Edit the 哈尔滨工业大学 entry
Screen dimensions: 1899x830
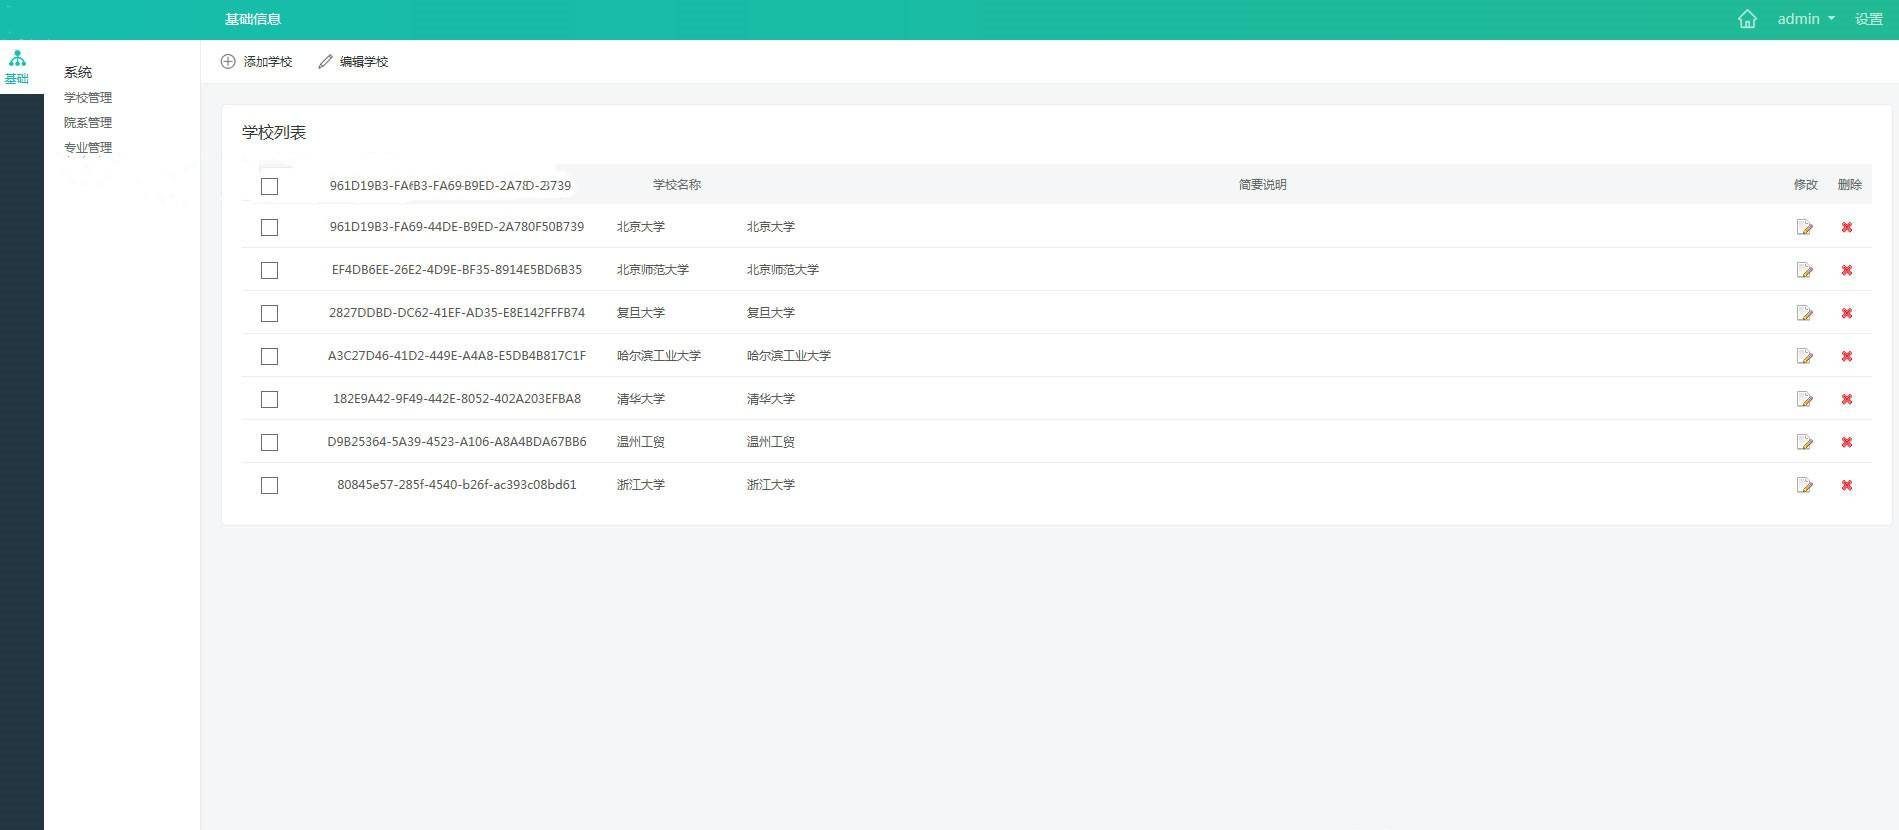click(1805, 356)
